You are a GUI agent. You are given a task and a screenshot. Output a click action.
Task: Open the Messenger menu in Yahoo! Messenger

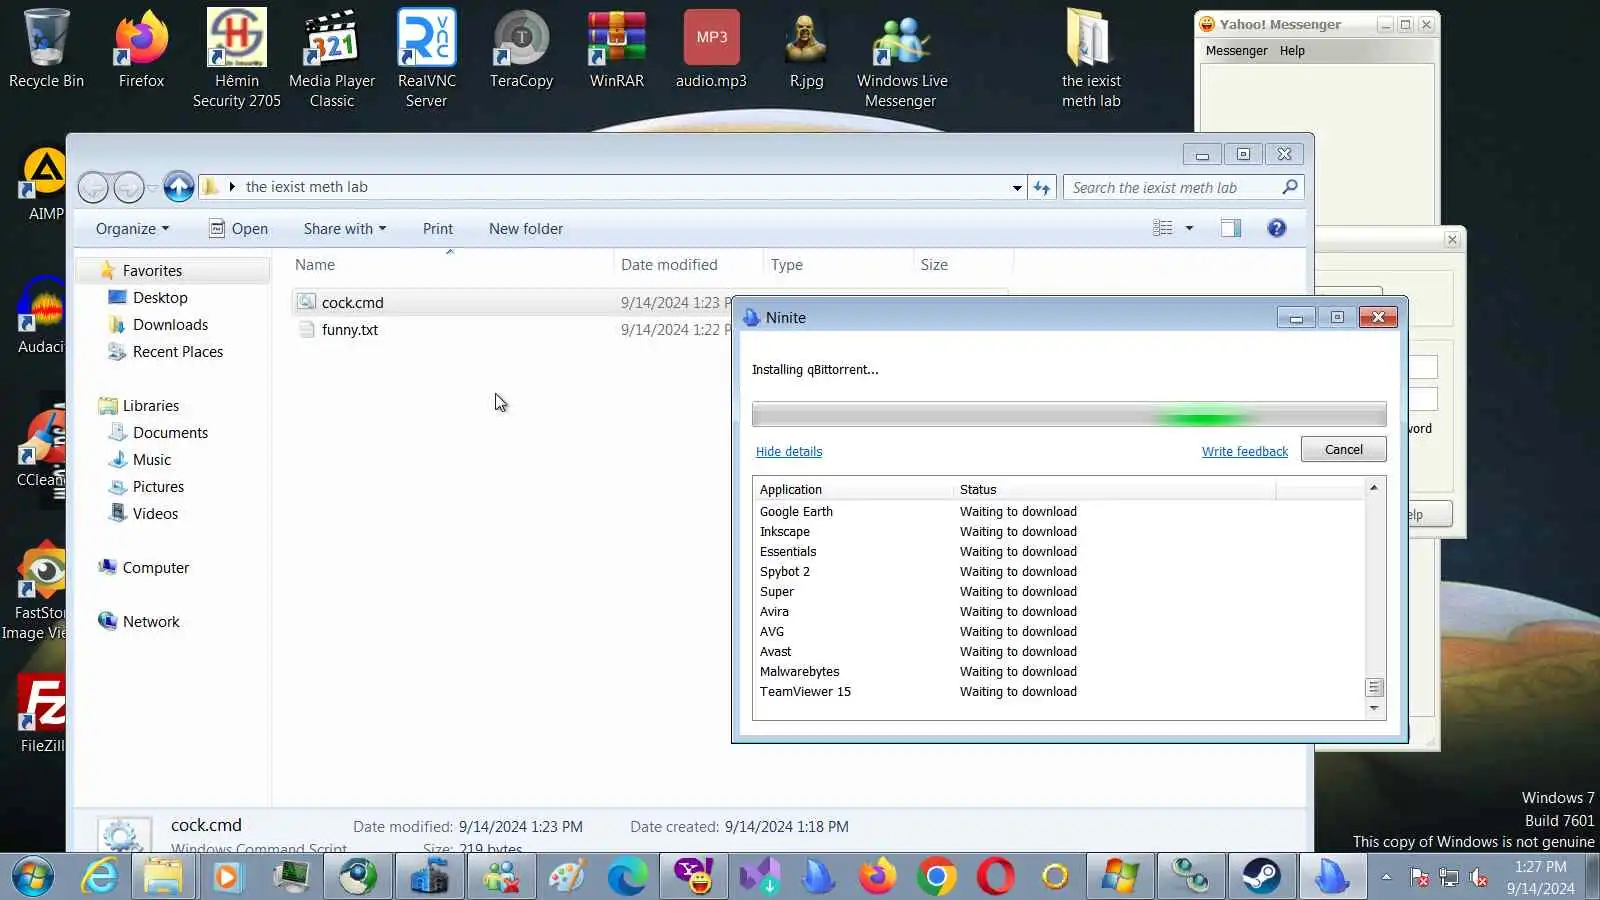pyautogui.click(x=1236, y=51)
